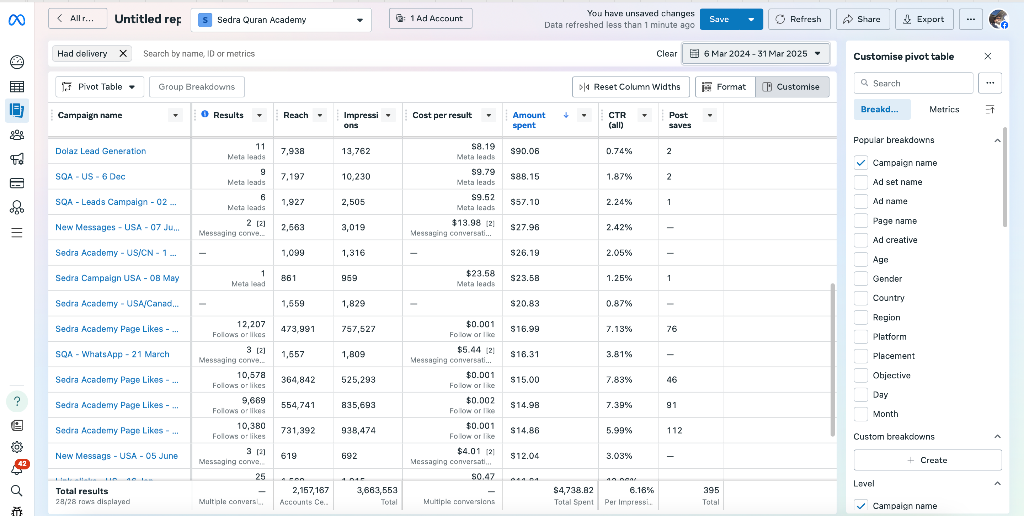1024x516 pixels.
Task: Click the pivot table panel Search field
Action: (914, 83)
